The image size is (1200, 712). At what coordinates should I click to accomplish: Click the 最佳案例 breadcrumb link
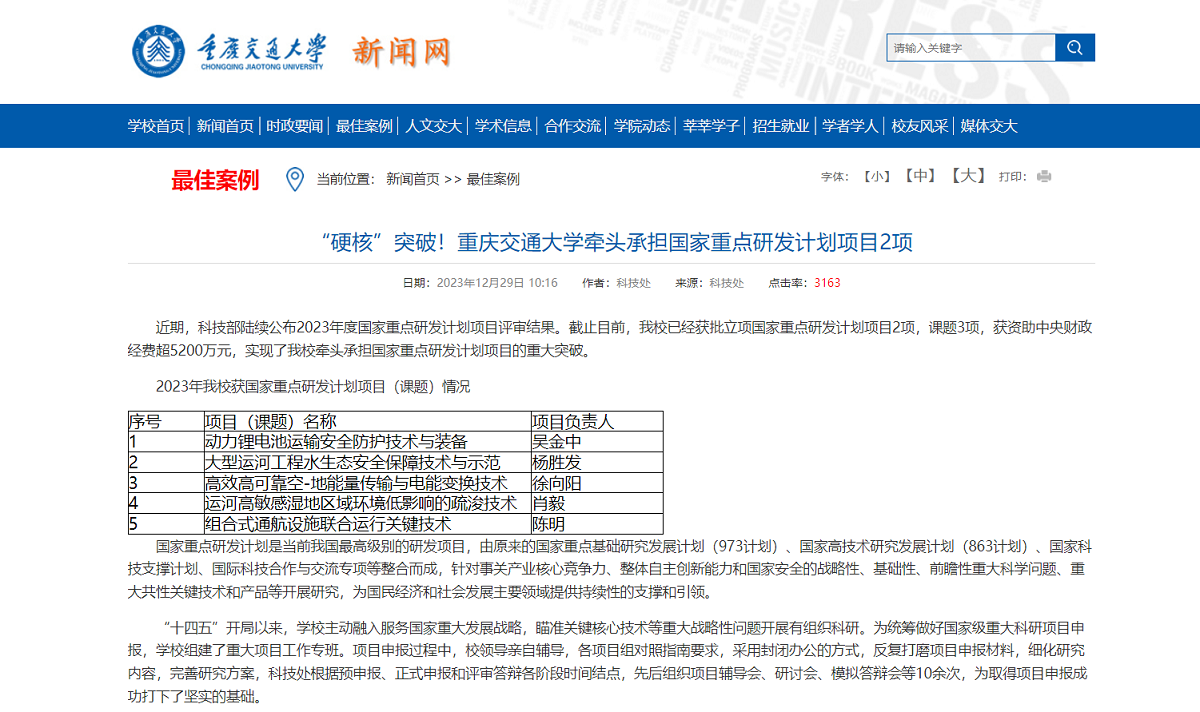(493, 179)
